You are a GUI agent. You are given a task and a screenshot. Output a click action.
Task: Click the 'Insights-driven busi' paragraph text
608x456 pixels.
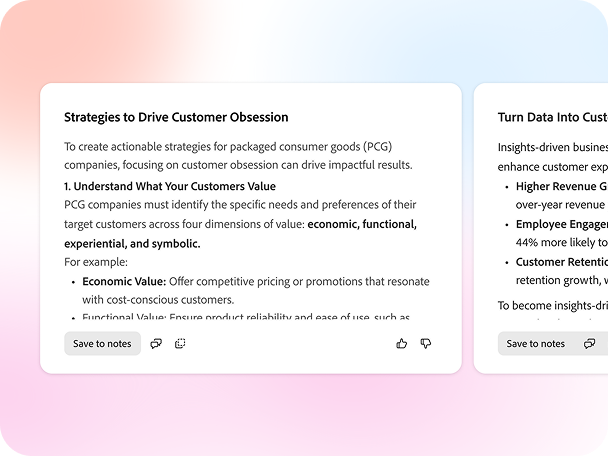click(552, 146)
